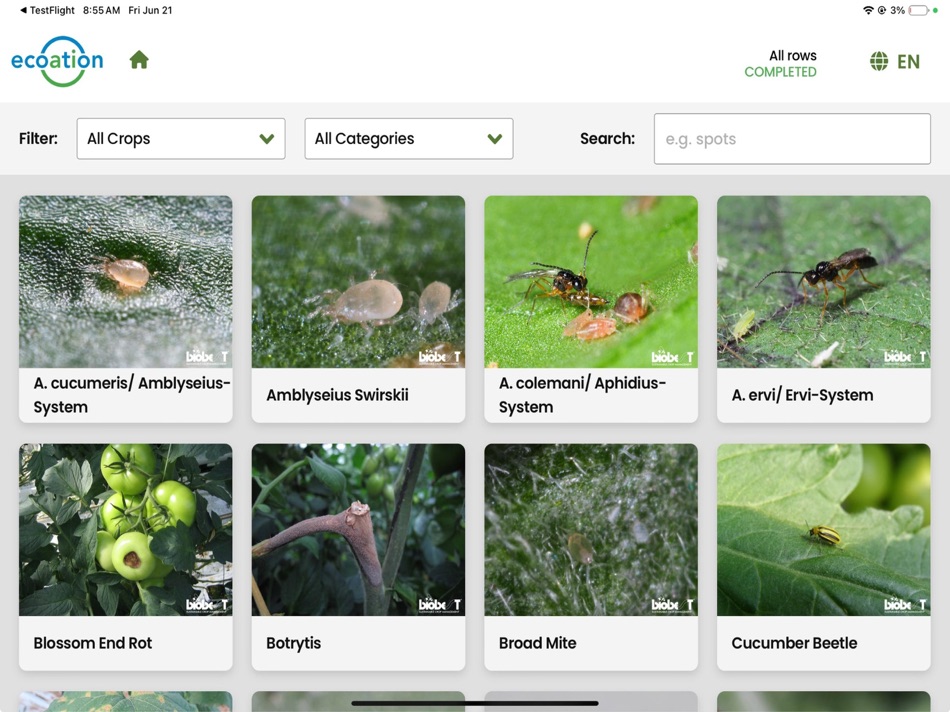The width and height of the screenshot is (950, 712).
Task: Tap the ecoation logo
Action: [x=57, y=61]
